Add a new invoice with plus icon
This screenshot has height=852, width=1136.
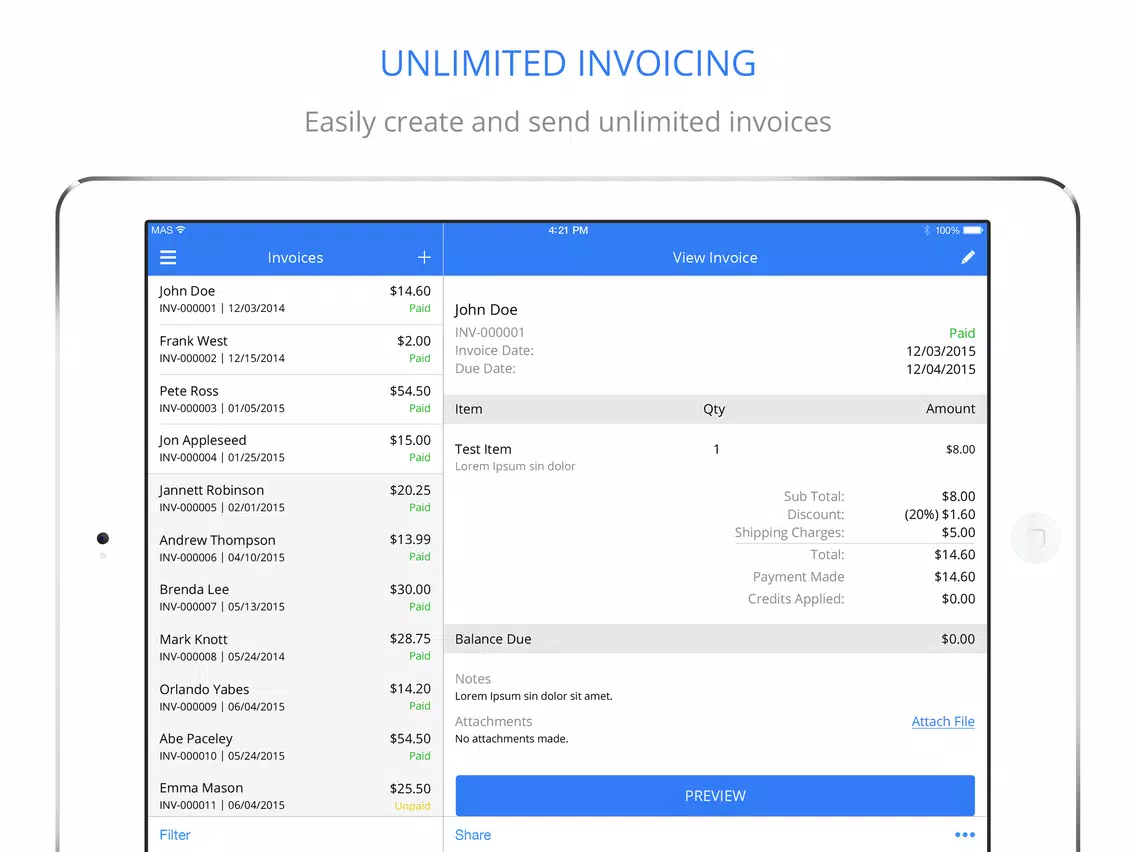tap(424, 257)
